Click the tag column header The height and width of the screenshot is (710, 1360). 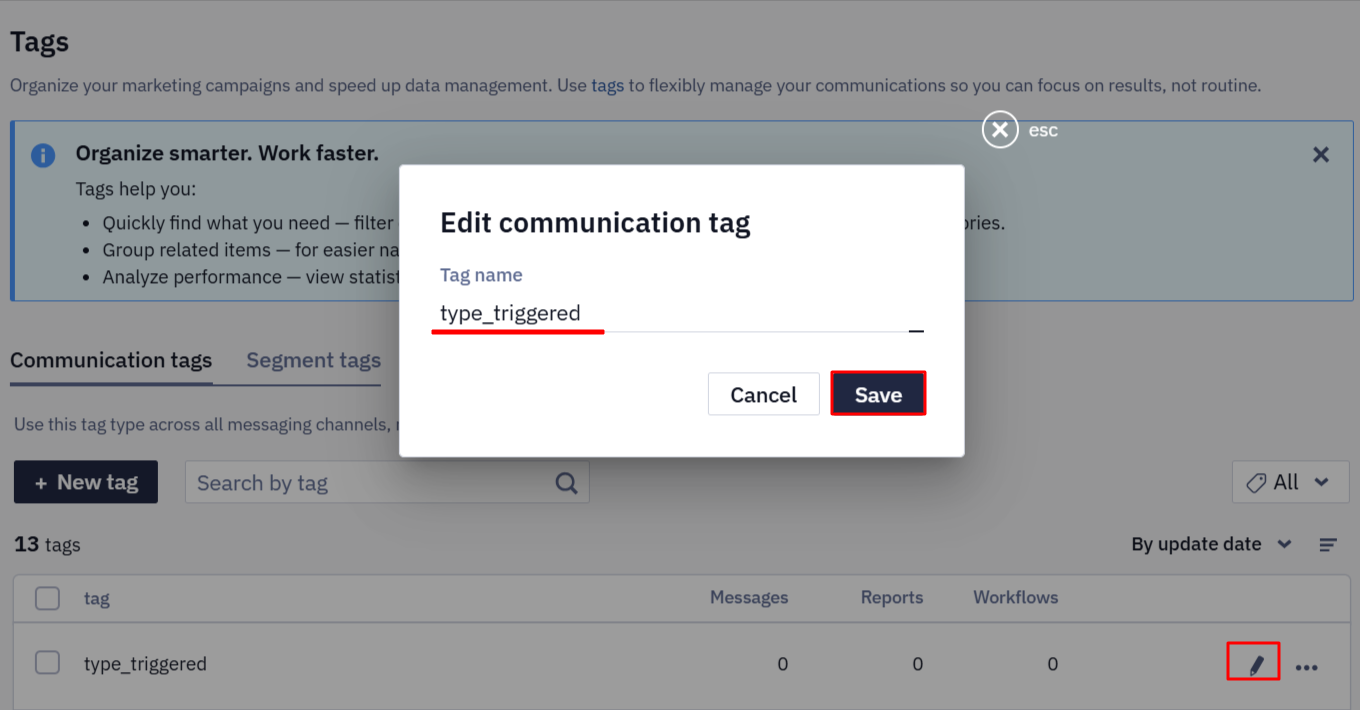97,599
